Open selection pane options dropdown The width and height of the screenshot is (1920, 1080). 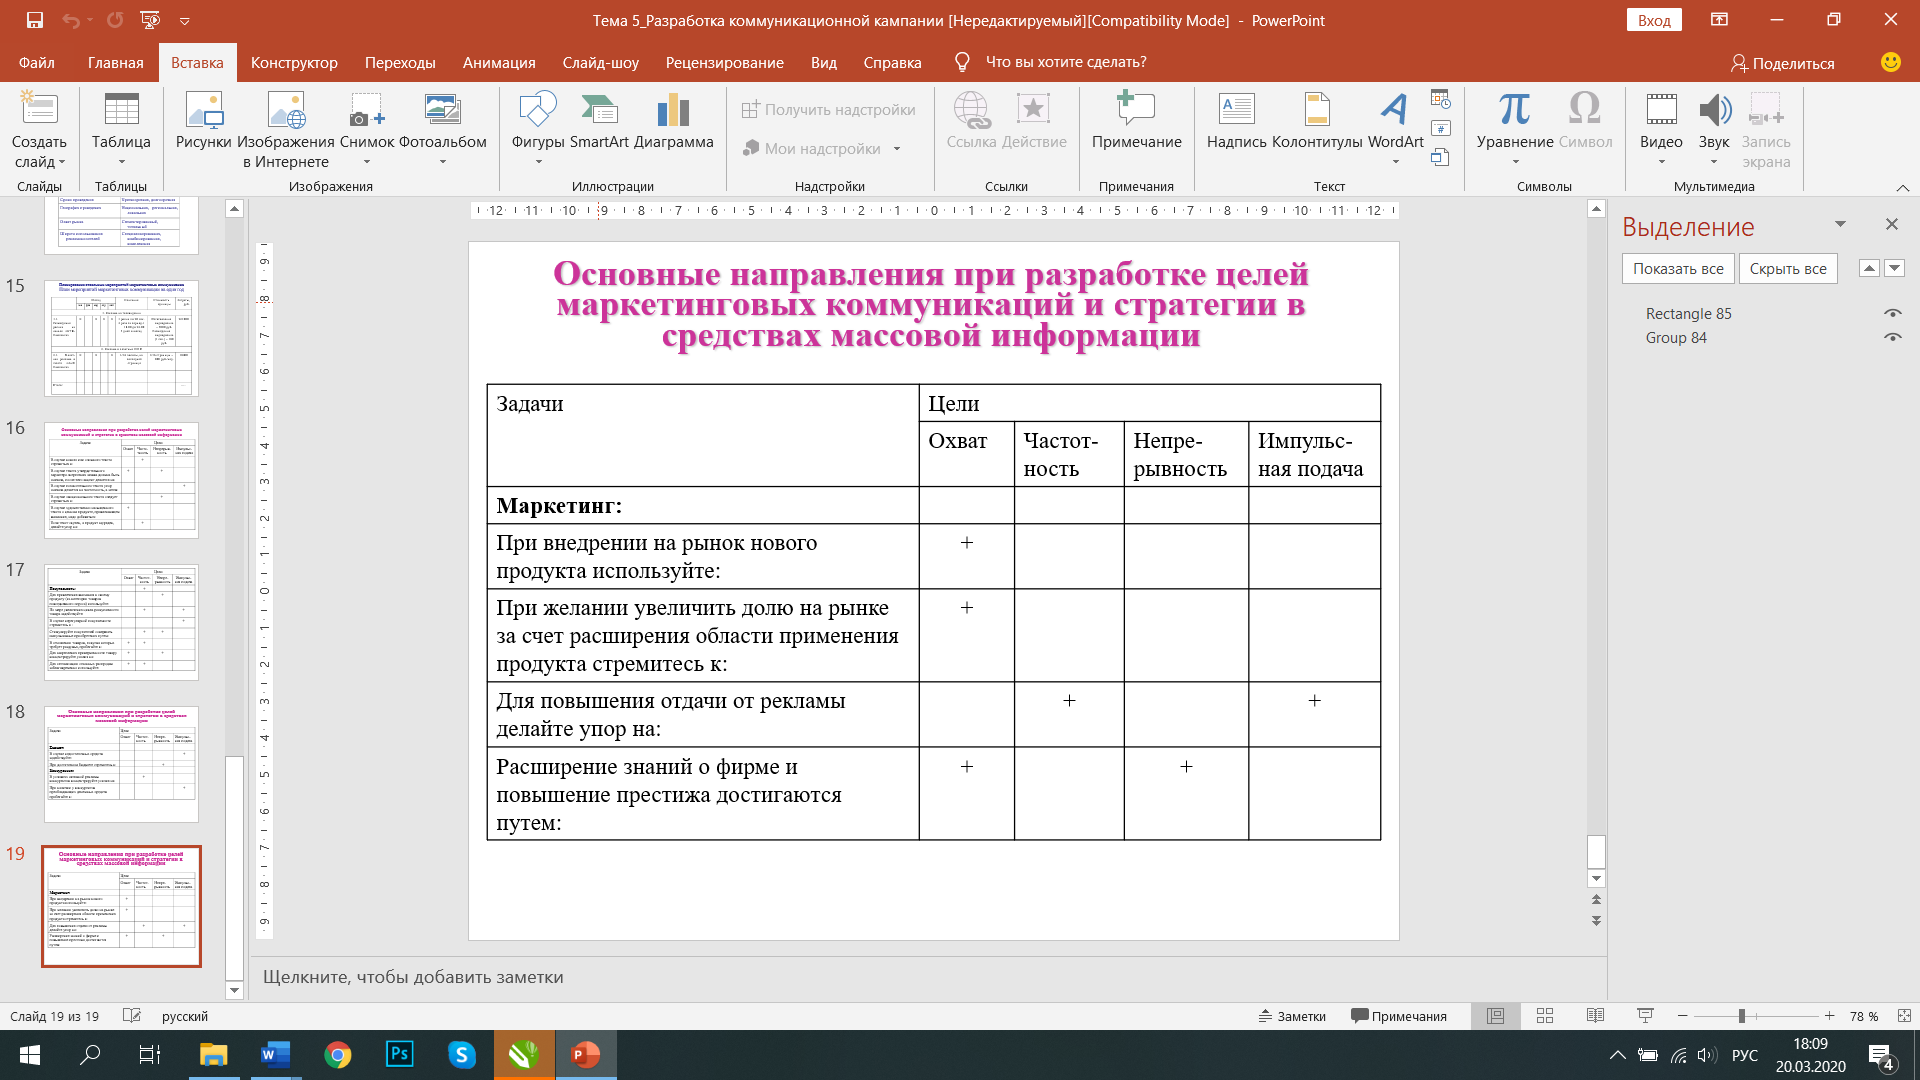click(1840, 224)
